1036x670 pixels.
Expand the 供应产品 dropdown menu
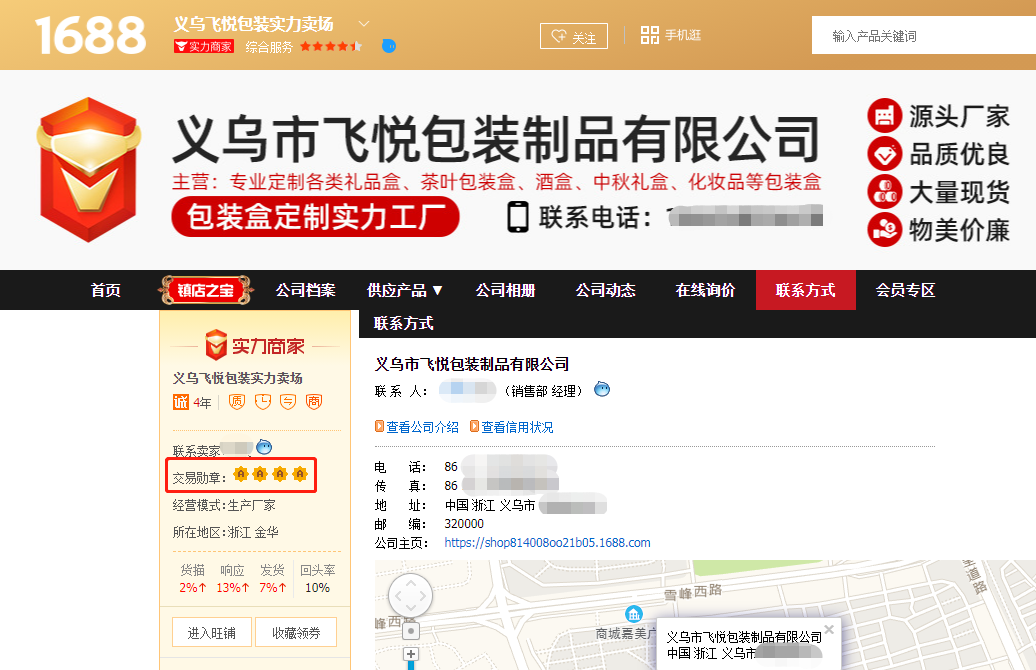point(404,290)
